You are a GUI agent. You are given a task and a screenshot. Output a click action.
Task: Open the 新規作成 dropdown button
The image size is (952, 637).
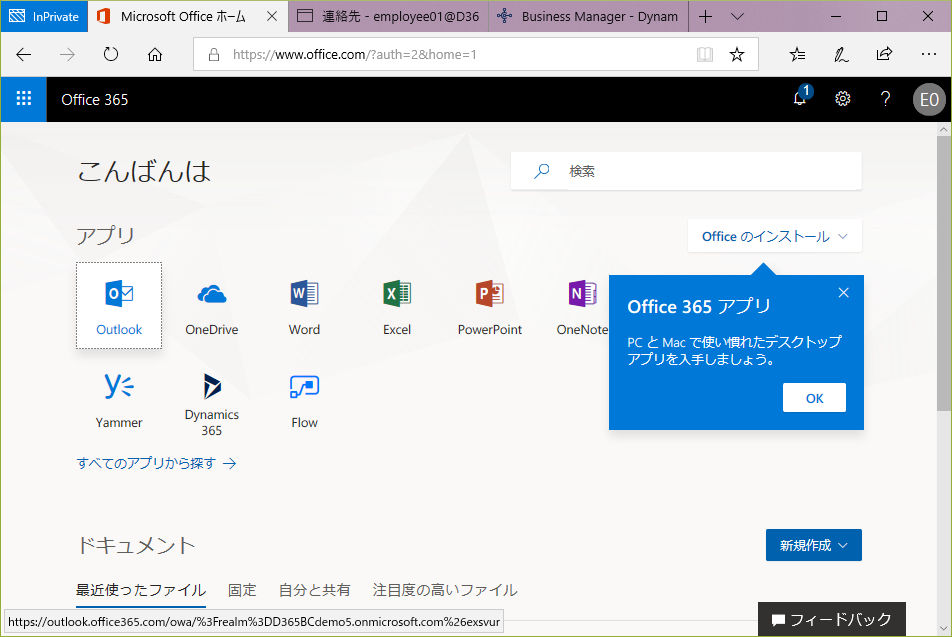[814, 545]
